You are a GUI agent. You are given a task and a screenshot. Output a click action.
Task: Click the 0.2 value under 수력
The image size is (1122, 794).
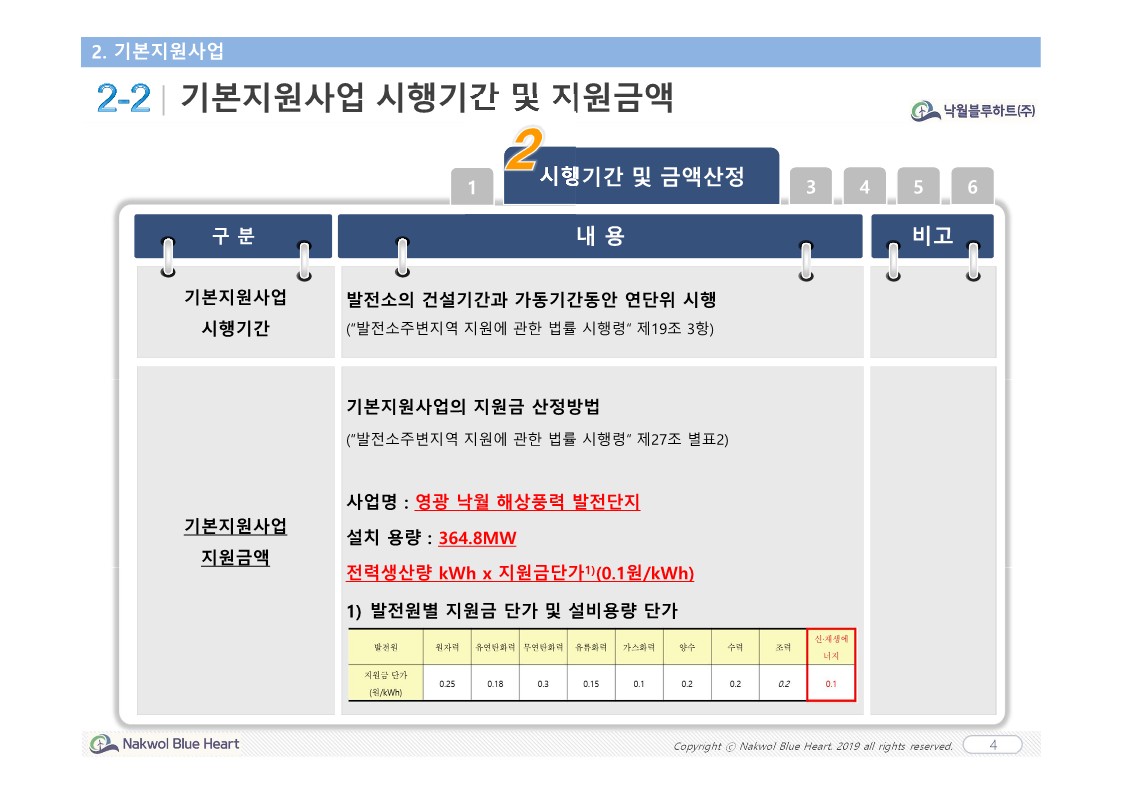click(x=735, y=684)
